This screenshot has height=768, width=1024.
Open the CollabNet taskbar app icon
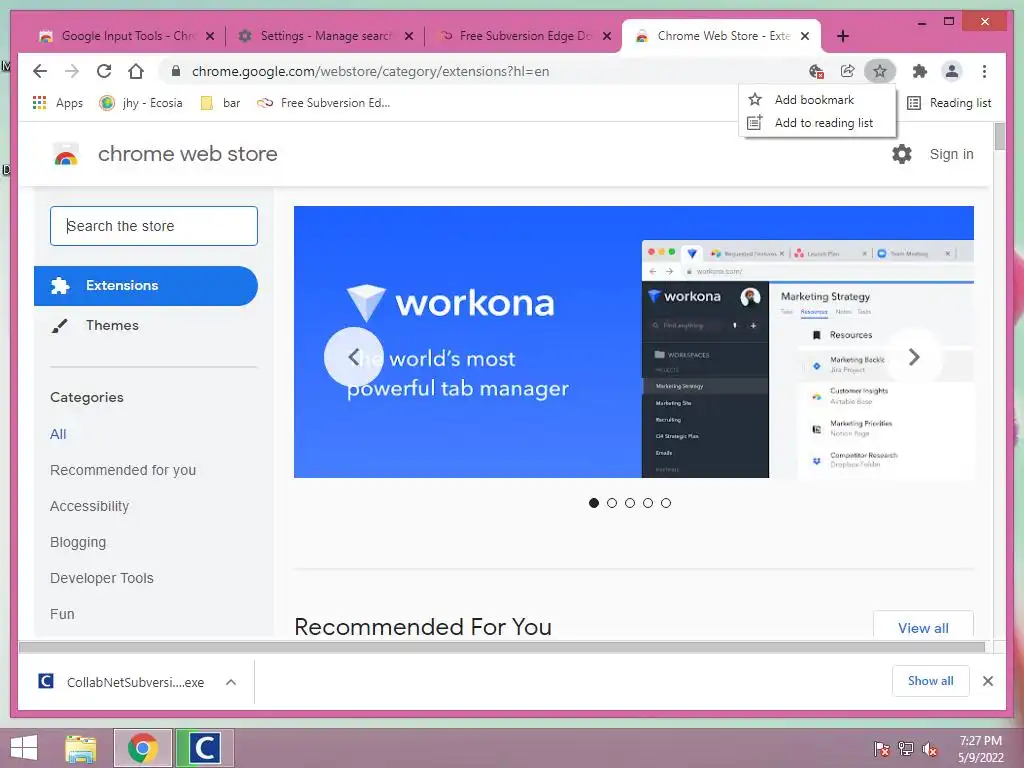[x=204, y=748]
